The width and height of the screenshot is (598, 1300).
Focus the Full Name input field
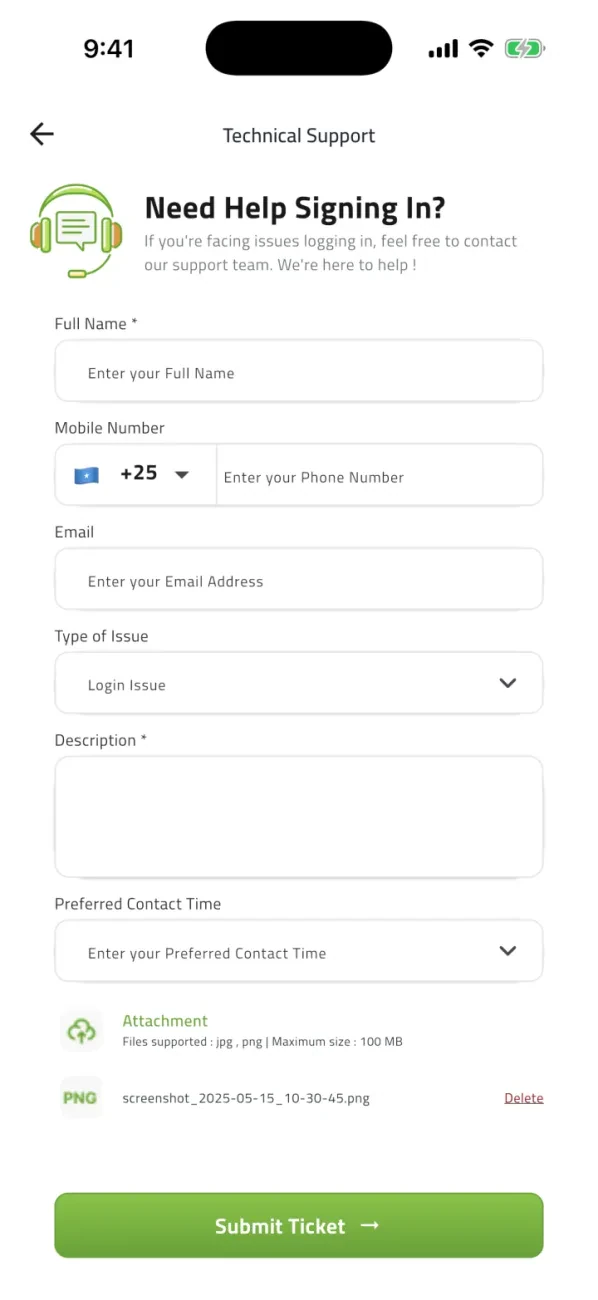299,371
